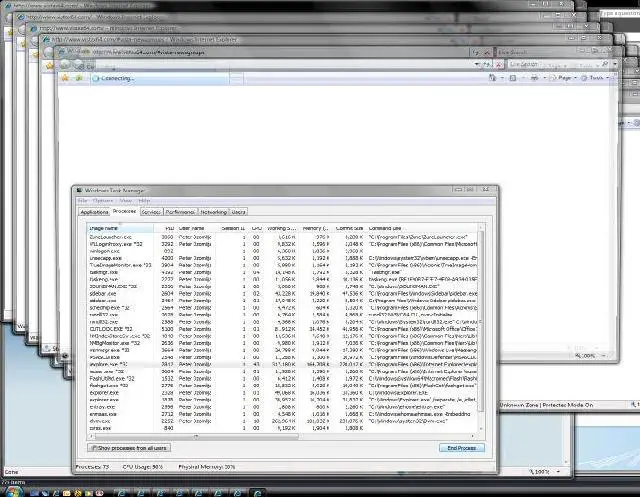Sort processes by Image Name column
This screenshot has height=497, width=640.
[x=120, y=228]
